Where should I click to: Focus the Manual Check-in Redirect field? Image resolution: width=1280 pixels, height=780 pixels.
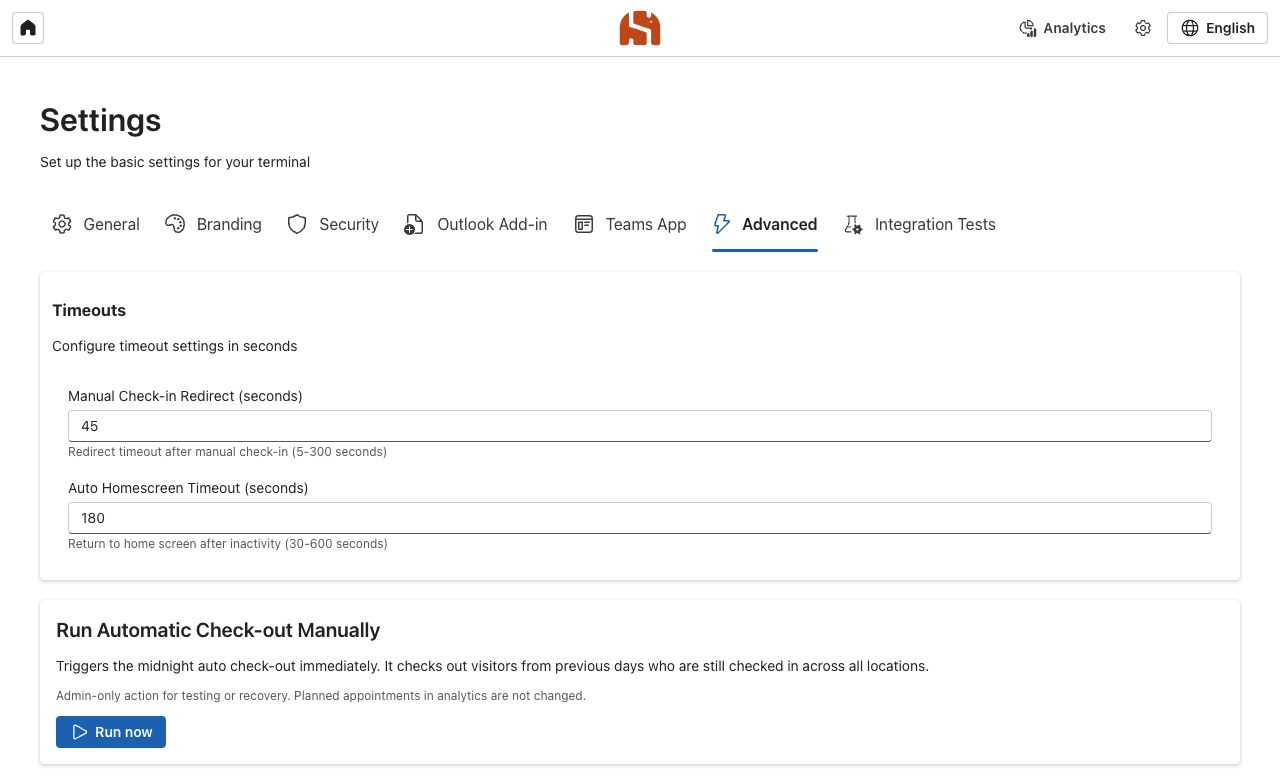tap(640, 426)
